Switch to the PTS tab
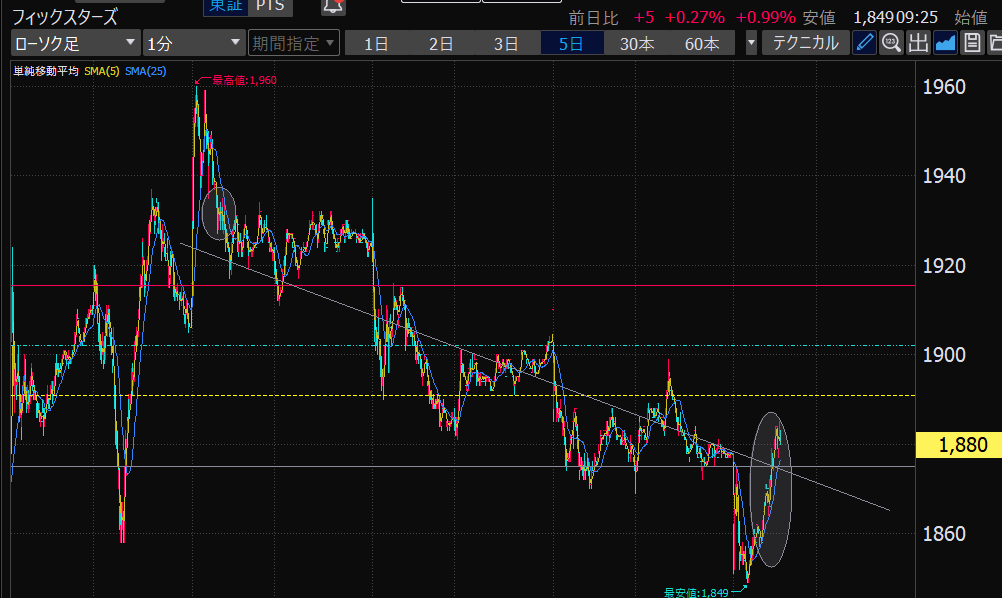The image size is (1002, 598). point(268,7)
